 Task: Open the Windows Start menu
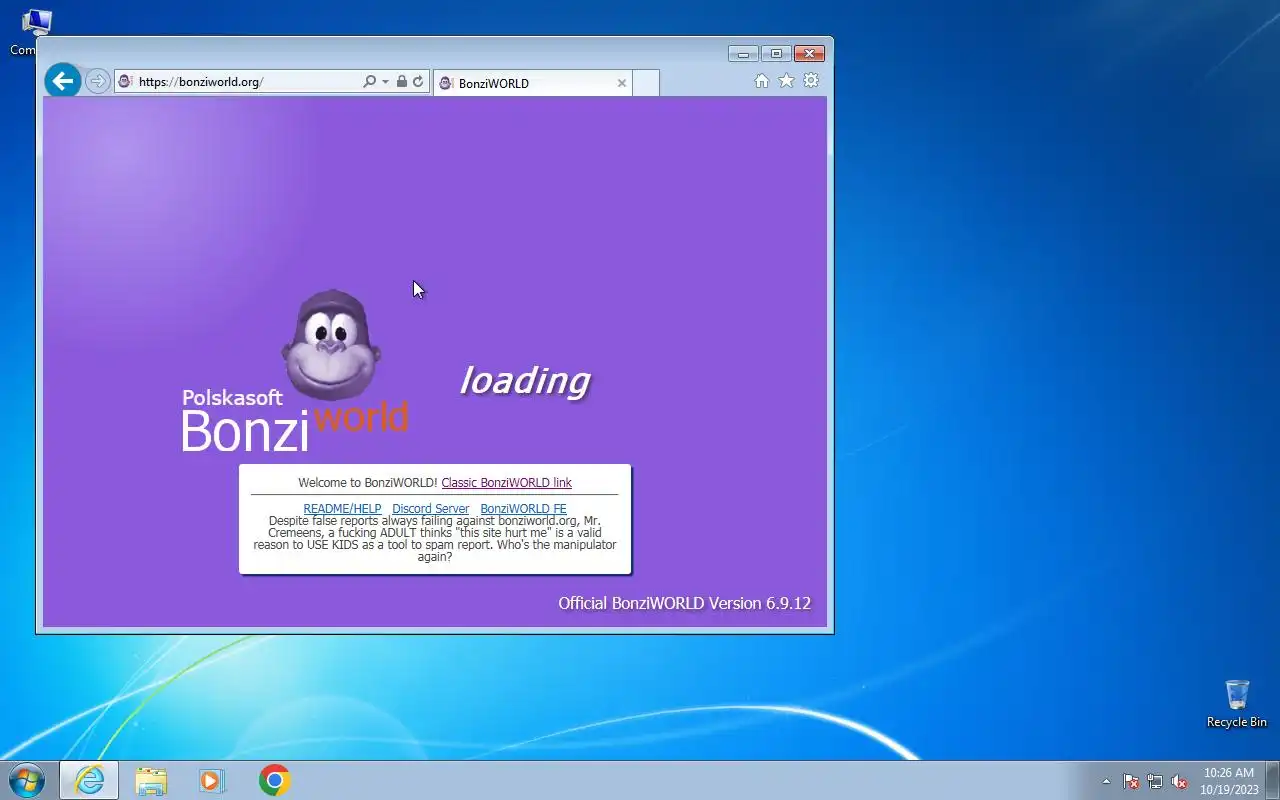pyautogui.click(x=27, y=780)
